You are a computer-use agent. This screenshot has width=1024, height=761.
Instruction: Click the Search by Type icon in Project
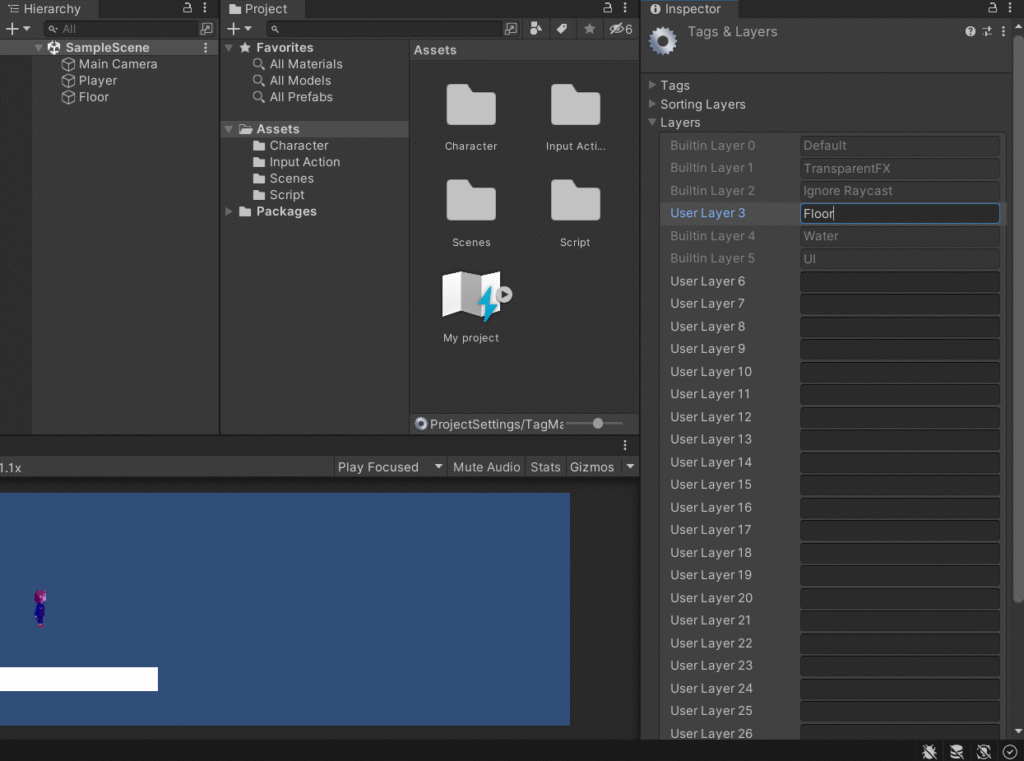(536, 29)
